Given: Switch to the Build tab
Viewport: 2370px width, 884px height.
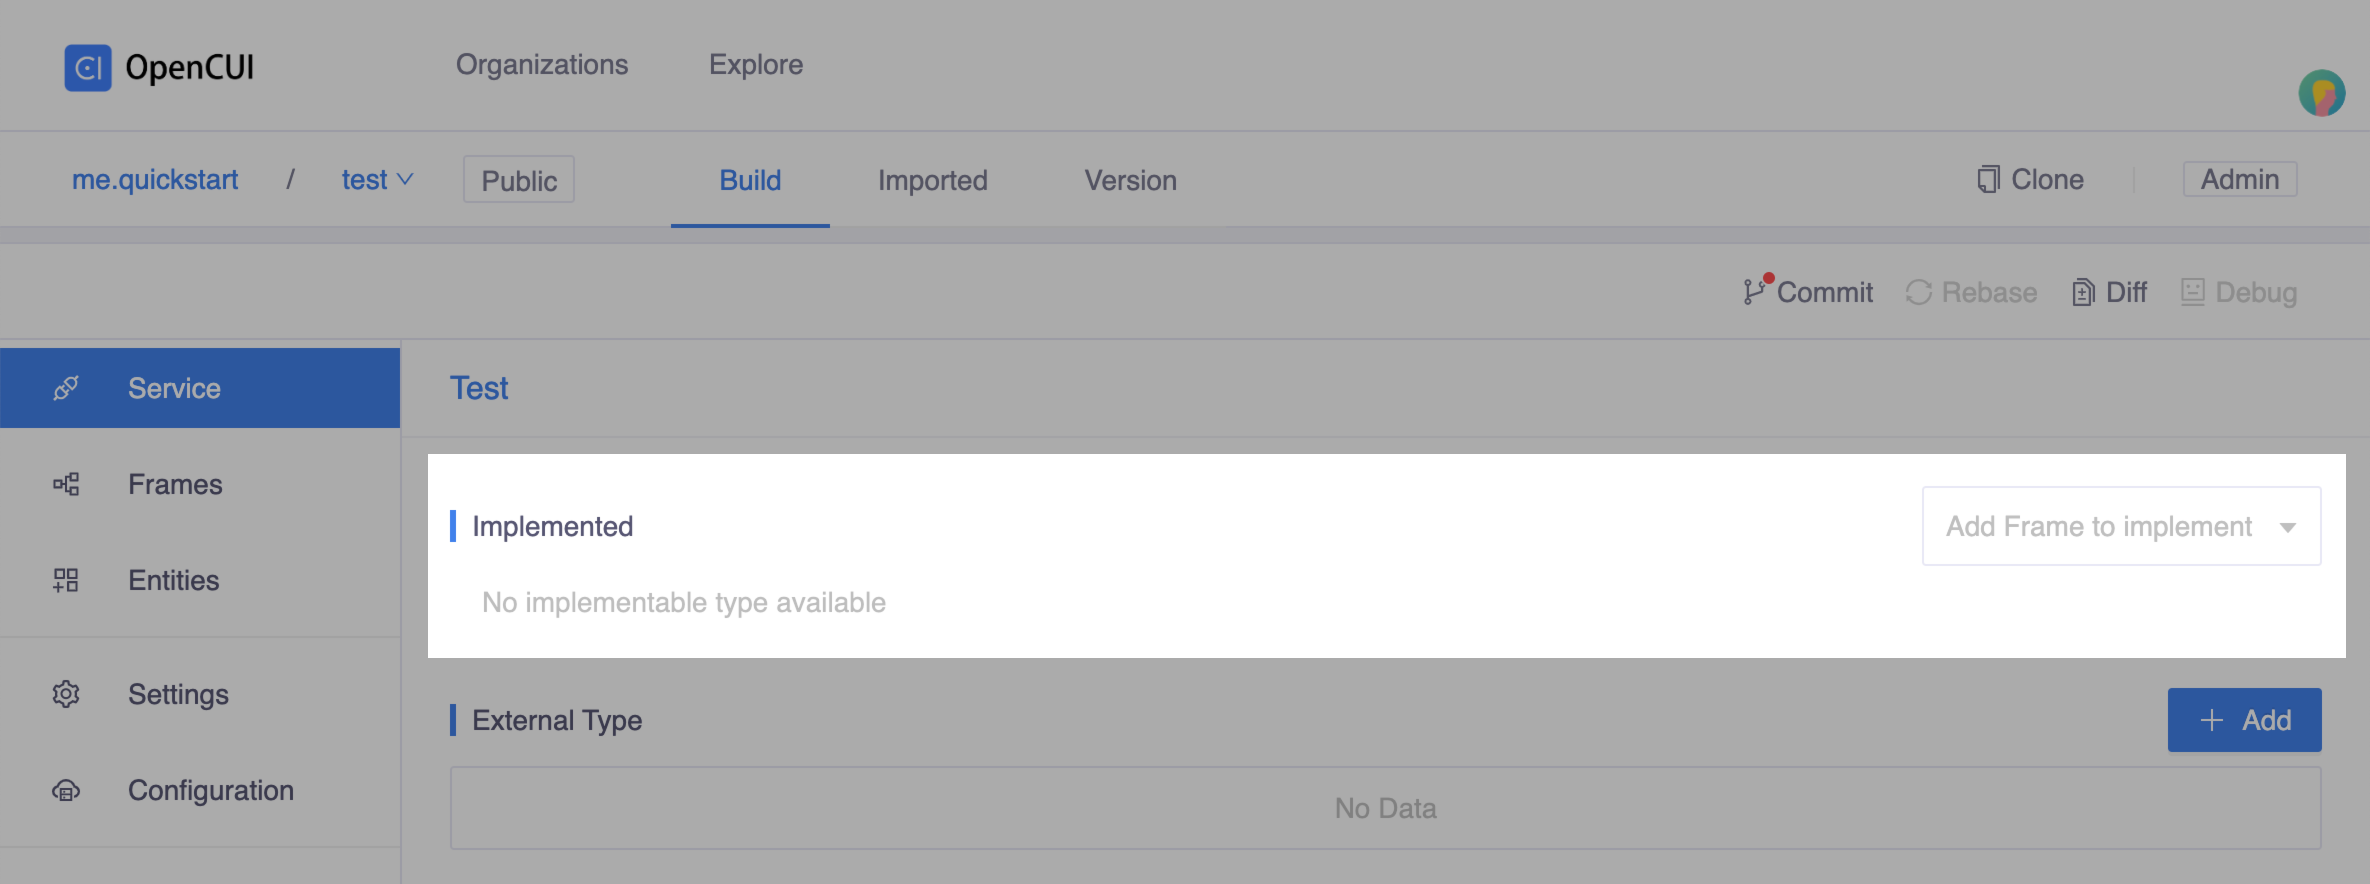Looking at the screenshot, I should [x=750, y=180].
